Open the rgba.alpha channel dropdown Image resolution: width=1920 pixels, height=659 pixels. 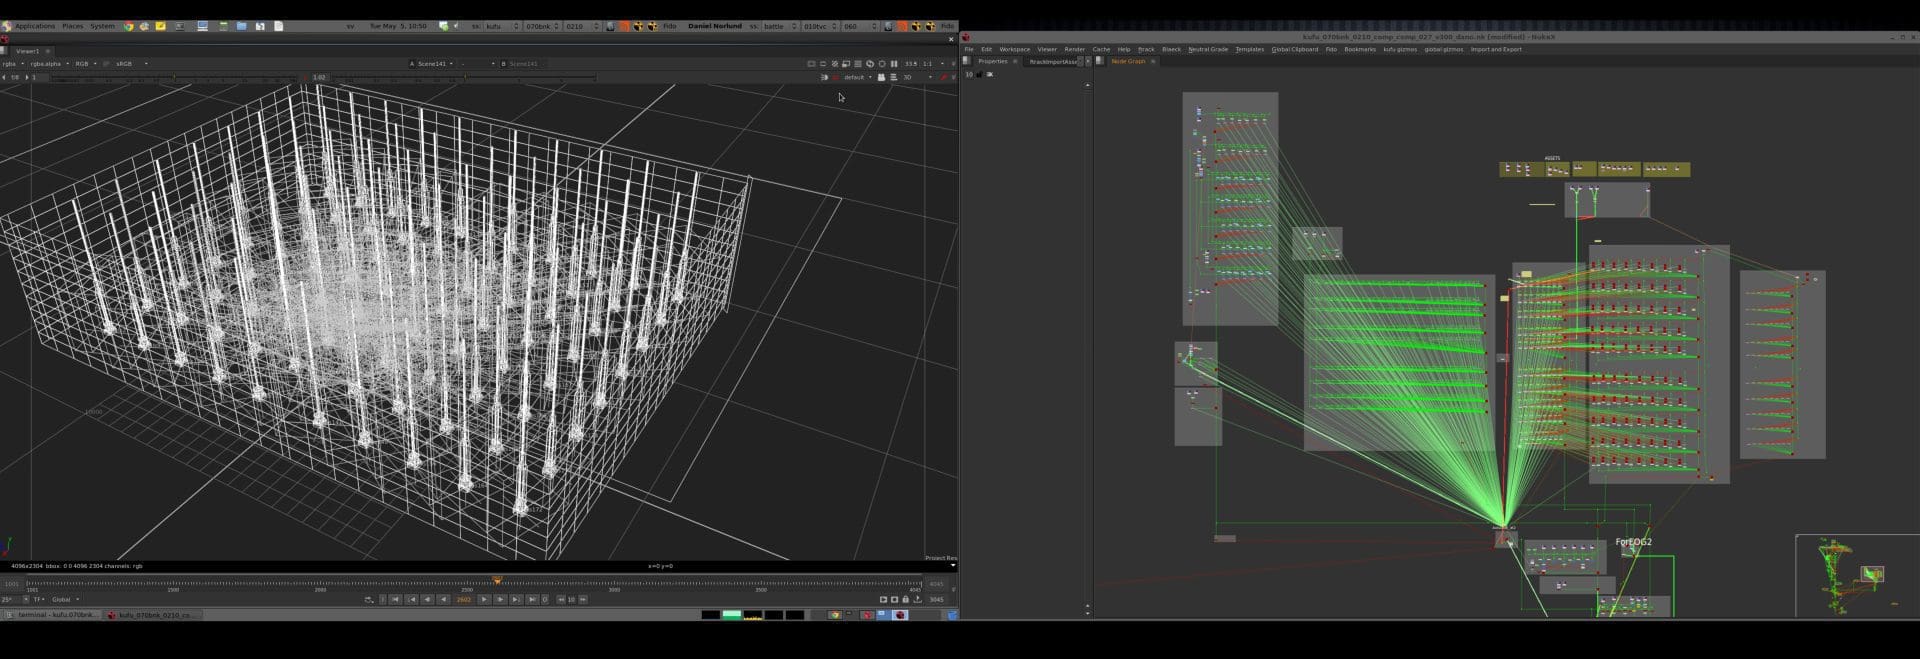(x=50, y=63)
